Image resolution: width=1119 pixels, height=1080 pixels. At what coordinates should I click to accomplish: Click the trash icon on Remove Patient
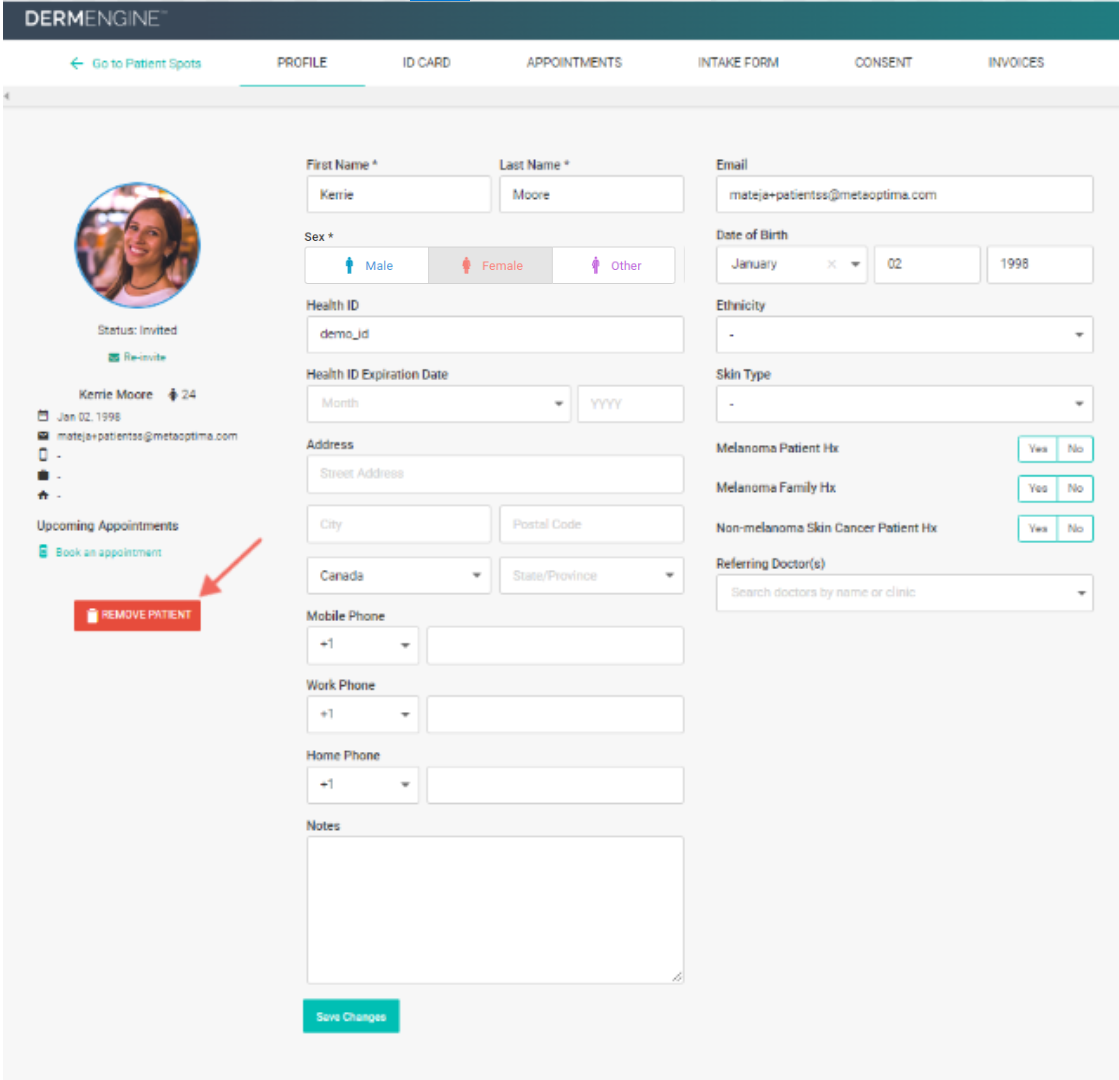point(92,615)
